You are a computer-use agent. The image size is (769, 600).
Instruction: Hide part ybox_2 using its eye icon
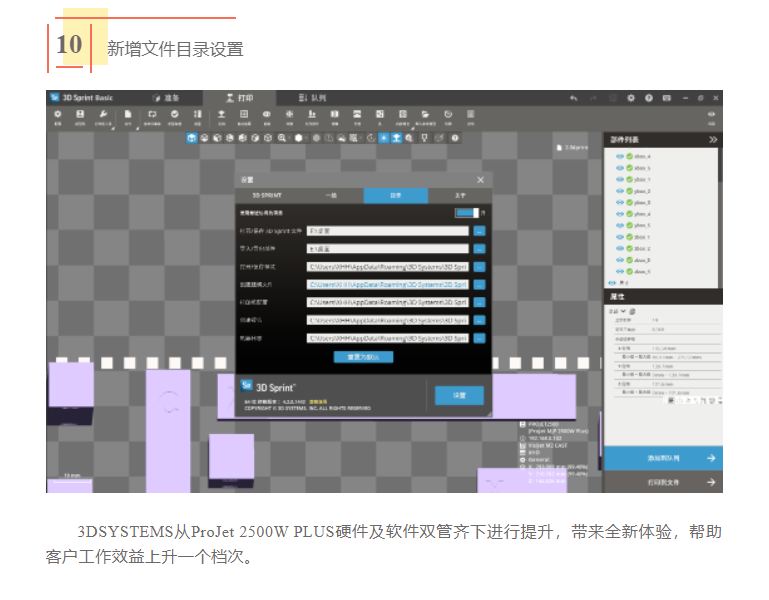(620, 191)
